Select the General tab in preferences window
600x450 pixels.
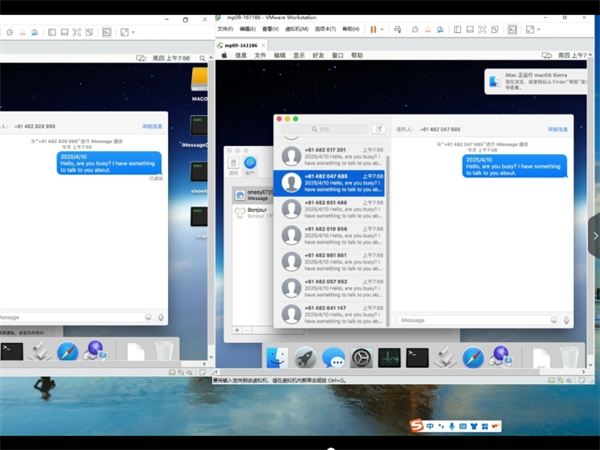[x=234, y=164]
